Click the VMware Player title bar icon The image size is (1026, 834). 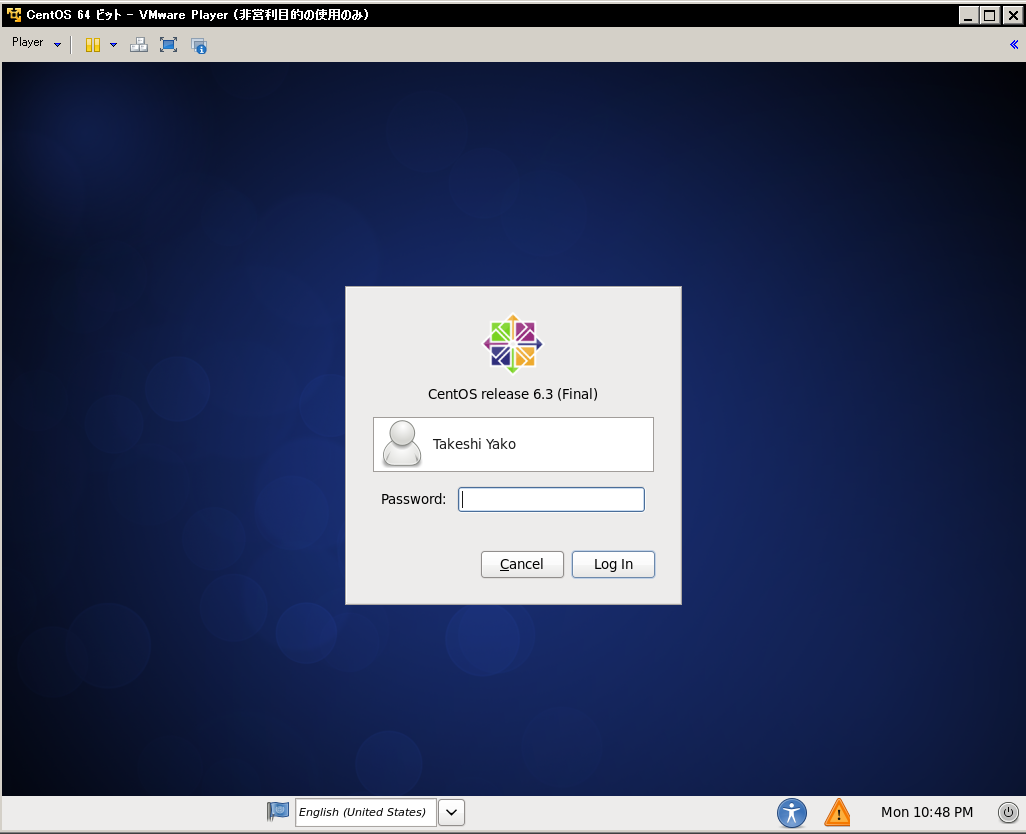tap(14, 14)
